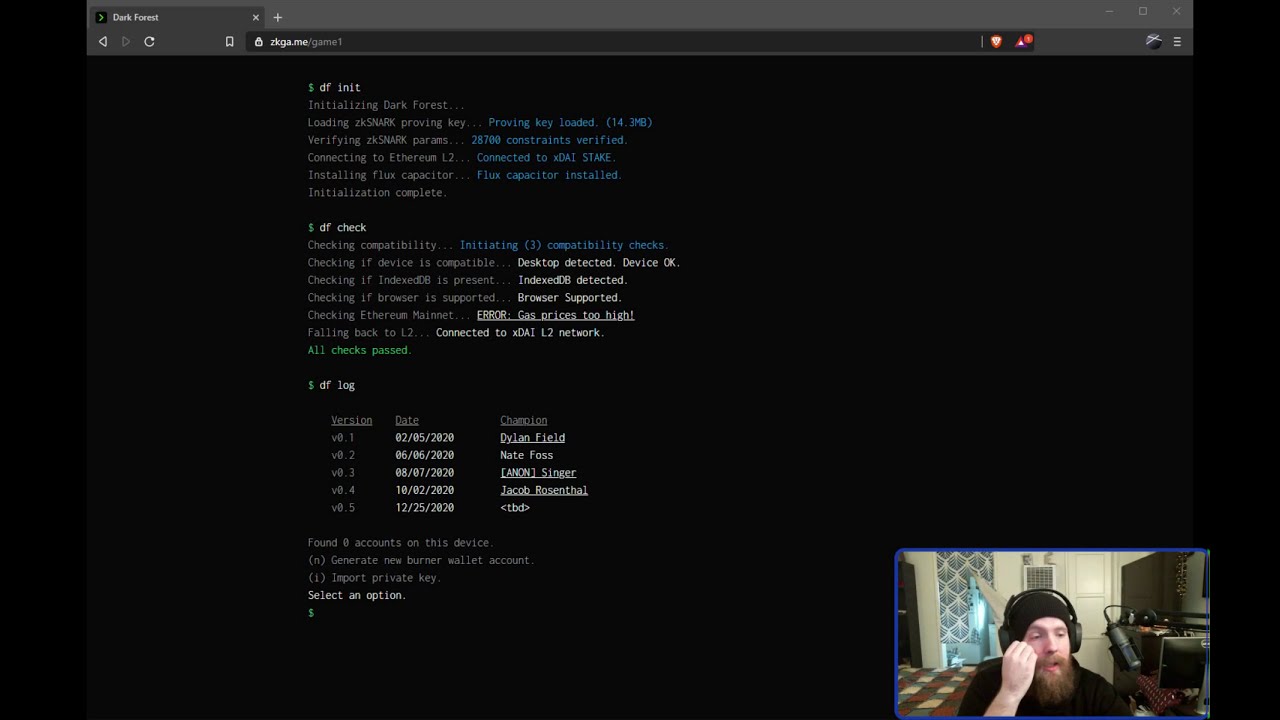The image size is (1280, 720).
Task: Click the "IndexedDB detected." status text
Action: point(573,280)
